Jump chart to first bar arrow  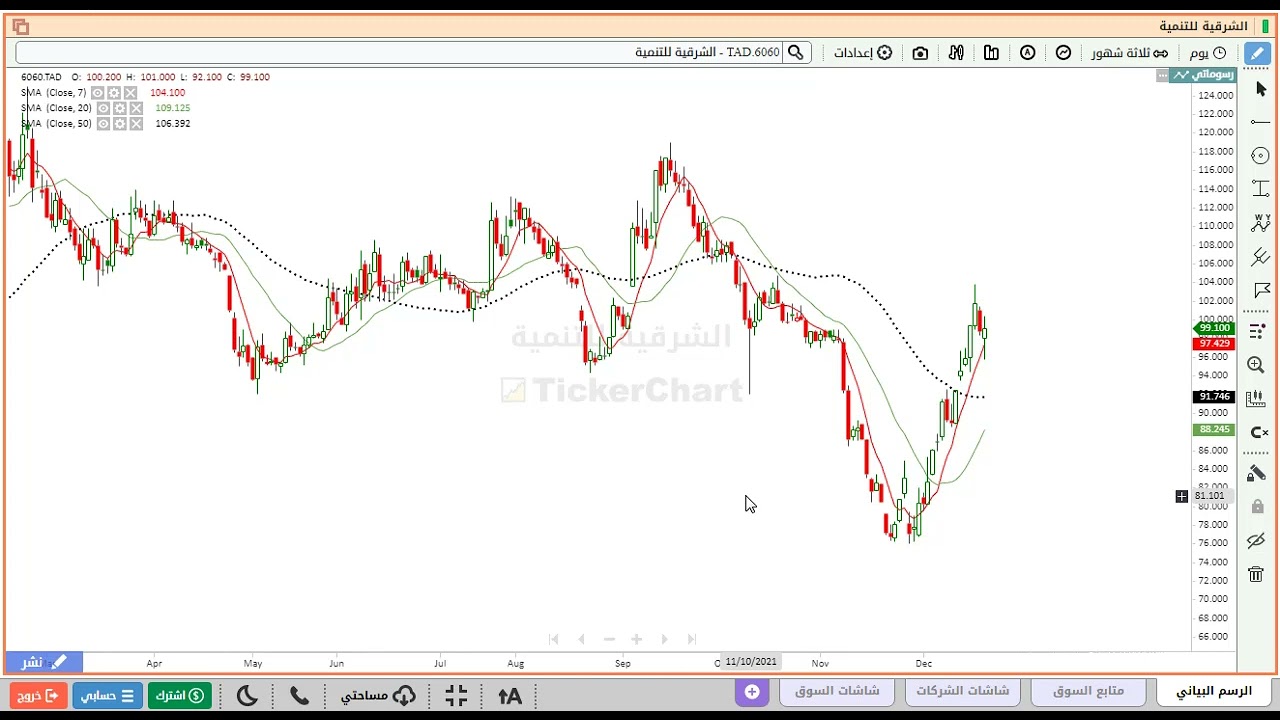(x=553, y=639)
